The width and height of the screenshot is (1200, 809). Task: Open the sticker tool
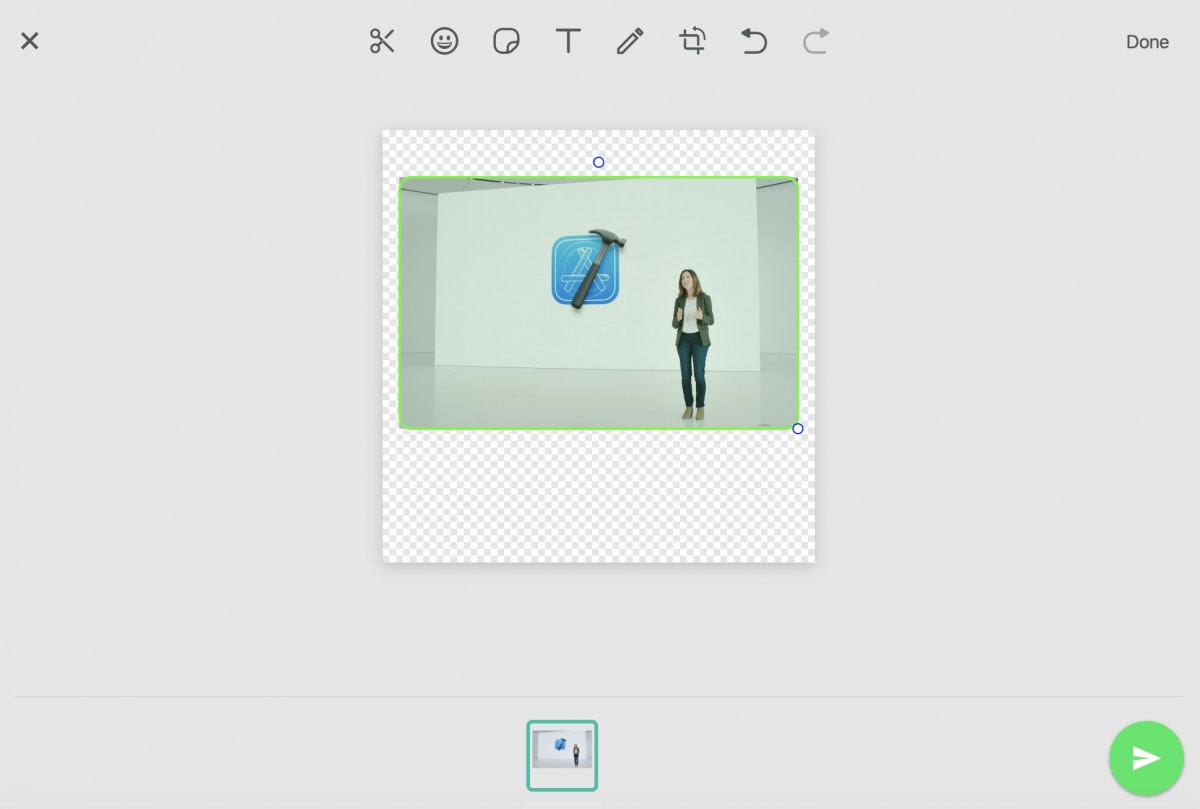click(506, 41)
